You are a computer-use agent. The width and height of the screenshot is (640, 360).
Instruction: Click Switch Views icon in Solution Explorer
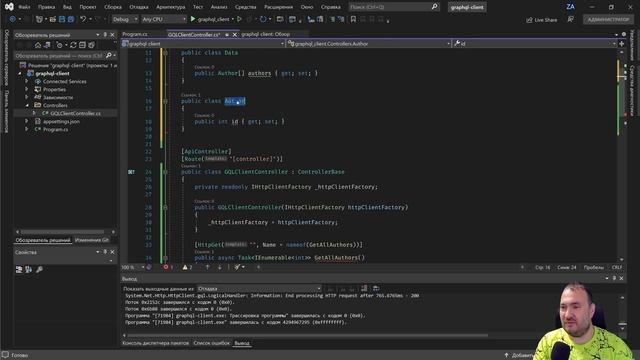(x=47, y=45)
